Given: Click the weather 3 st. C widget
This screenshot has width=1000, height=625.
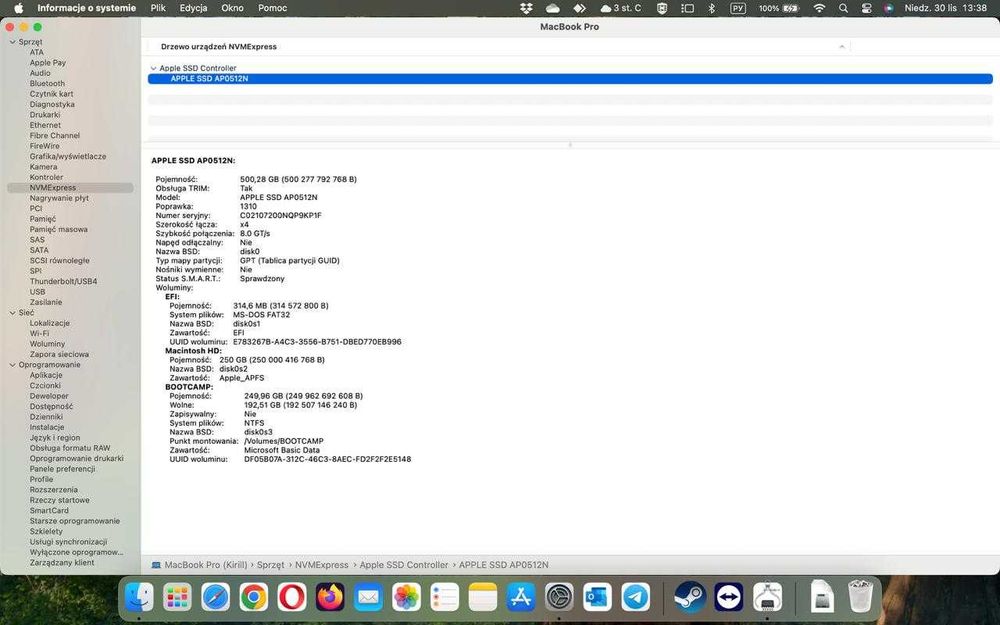Looking at the screenshot, I should (621, 8).
